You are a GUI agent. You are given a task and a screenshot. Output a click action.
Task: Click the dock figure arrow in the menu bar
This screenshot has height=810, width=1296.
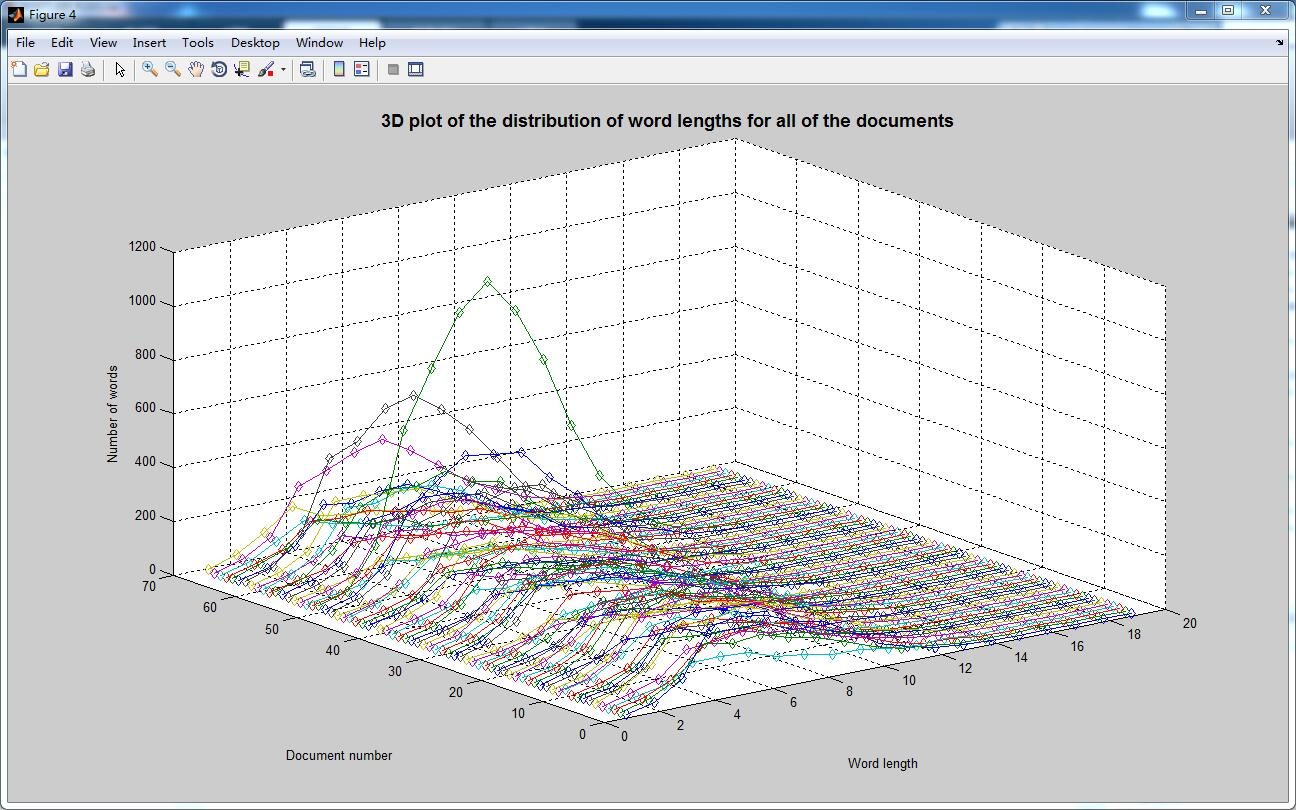[x=1279, y=43]
